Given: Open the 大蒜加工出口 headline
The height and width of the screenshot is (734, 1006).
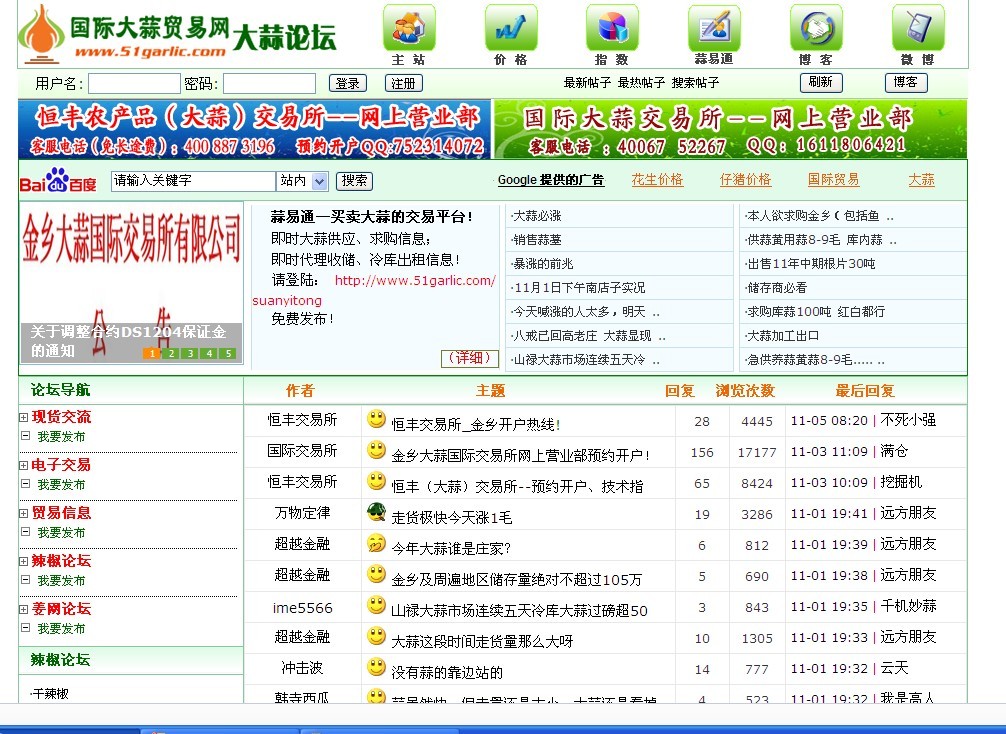Looking at the screenshot, I should click(782, 336).
